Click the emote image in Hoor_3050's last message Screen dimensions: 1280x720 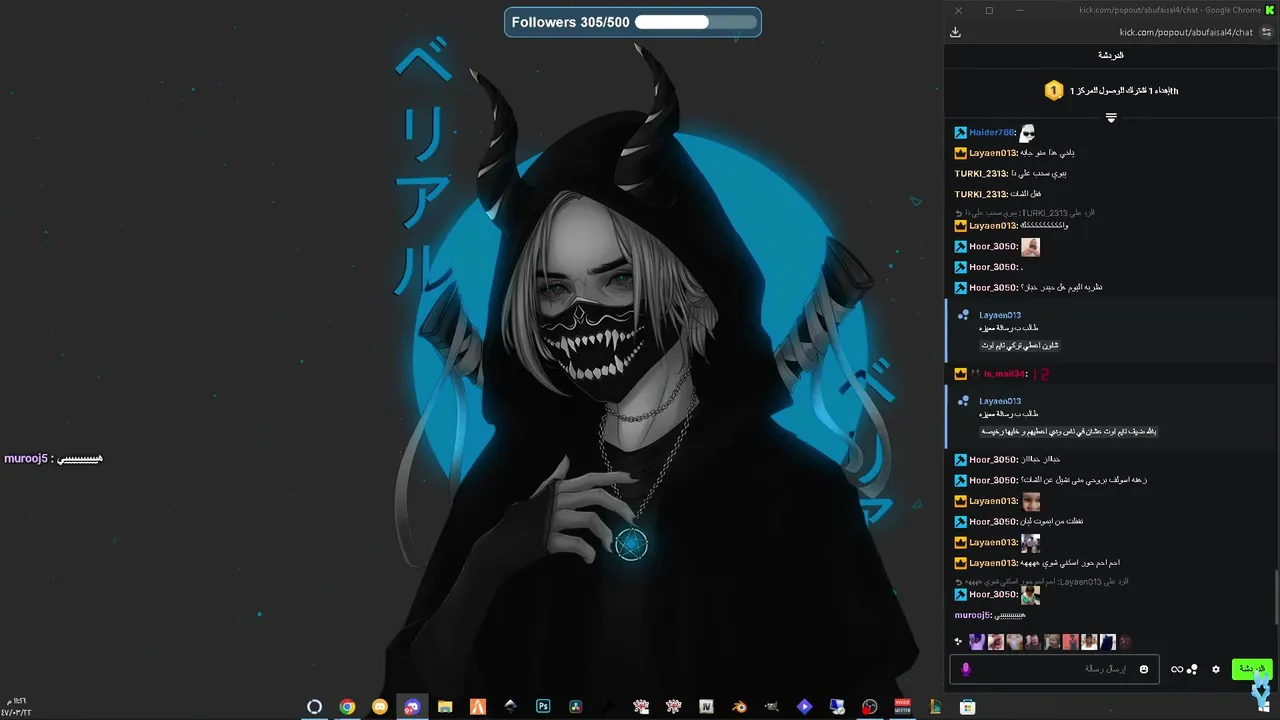pos(1030,595)
